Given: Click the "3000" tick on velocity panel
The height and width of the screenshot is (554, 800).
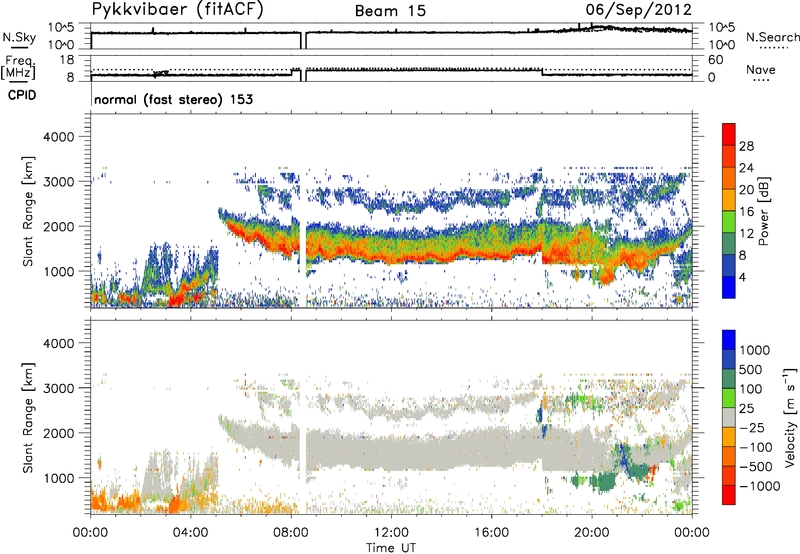Looking at the screenshot, I should 58,388.
